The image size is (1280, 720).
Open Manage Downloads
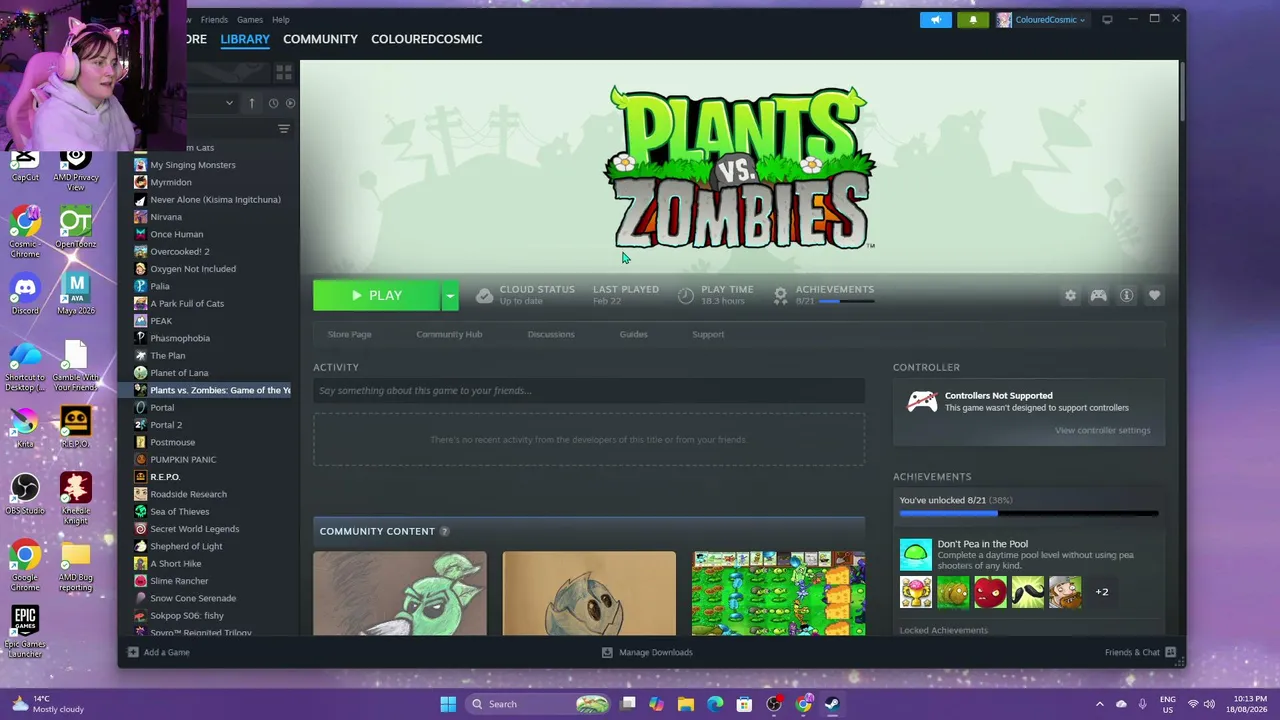[x=647, y=652]
